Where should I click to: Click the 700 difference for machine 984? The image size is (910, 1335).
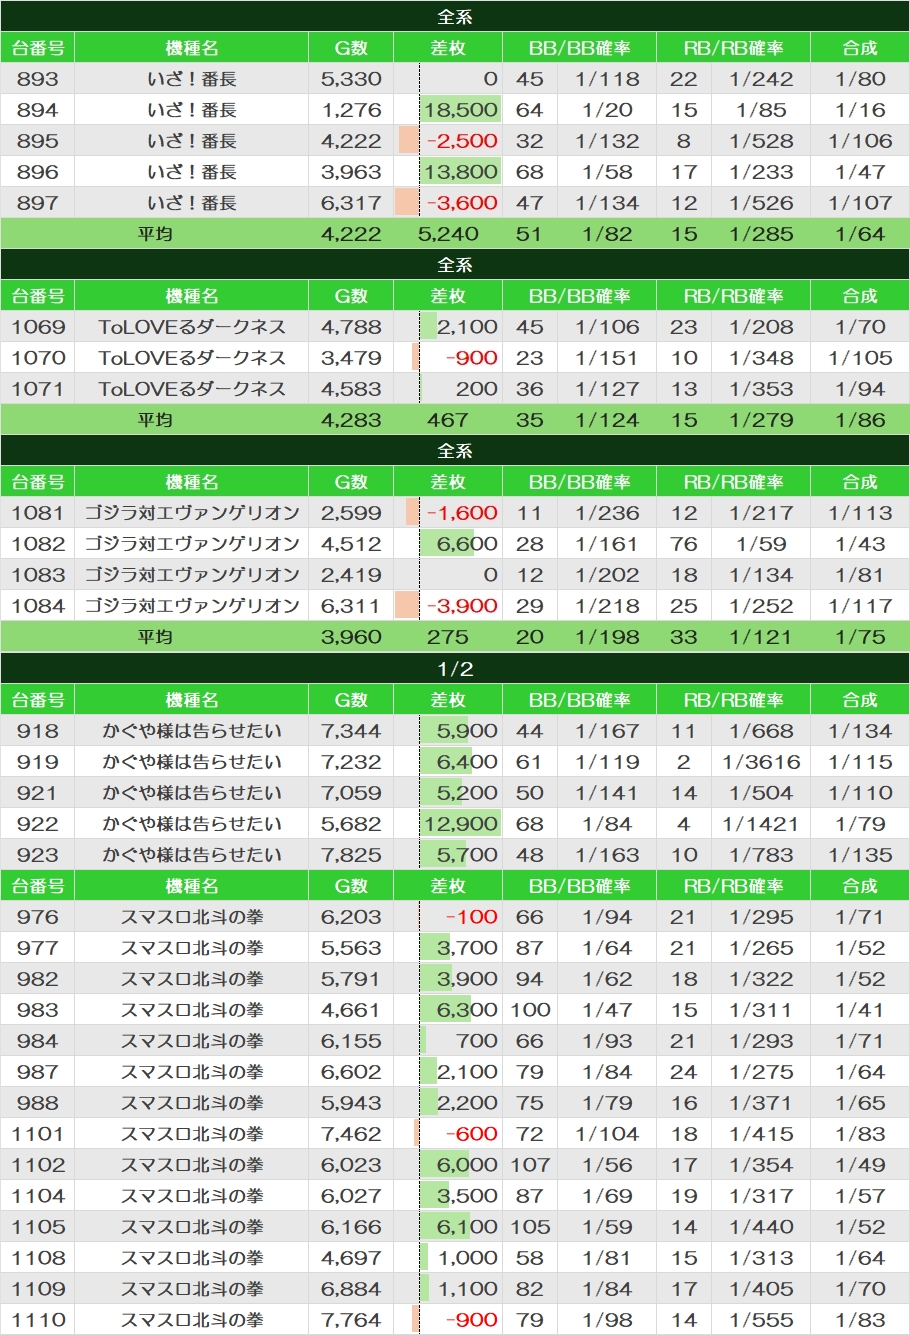476,1041
